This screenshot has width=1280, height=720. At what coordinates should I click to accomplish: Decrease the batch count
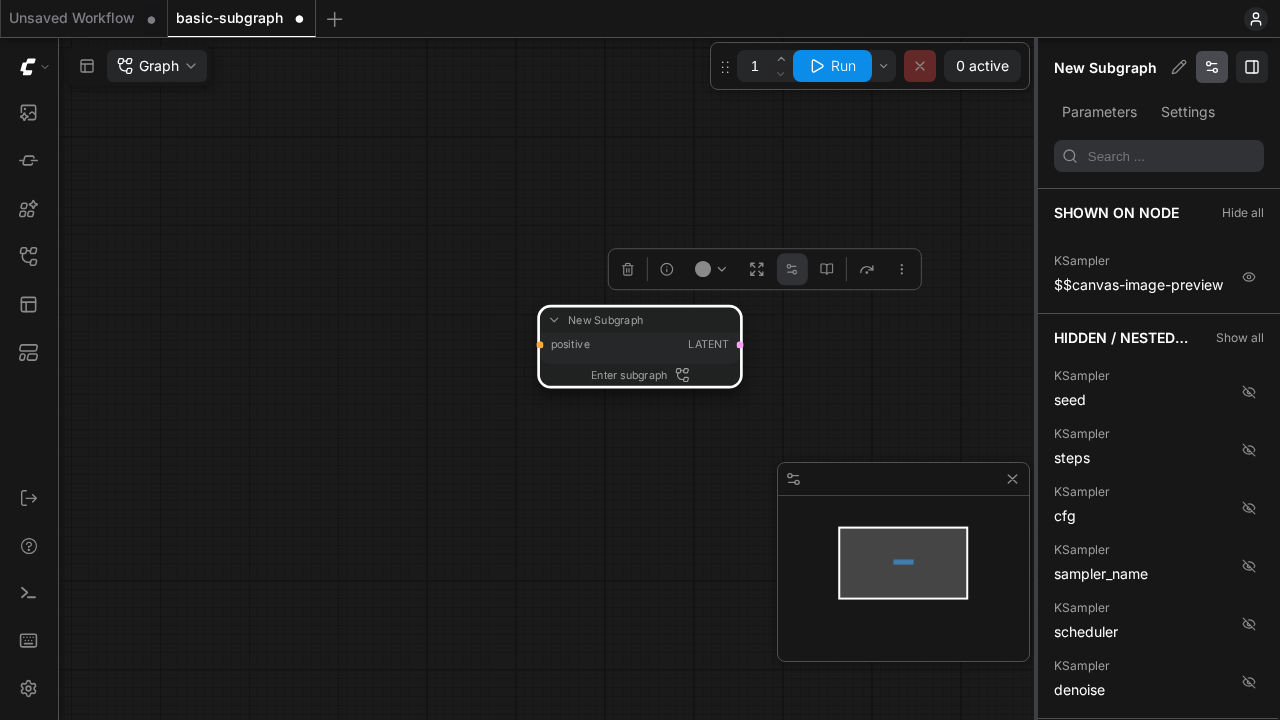click(x=781, y=74)
